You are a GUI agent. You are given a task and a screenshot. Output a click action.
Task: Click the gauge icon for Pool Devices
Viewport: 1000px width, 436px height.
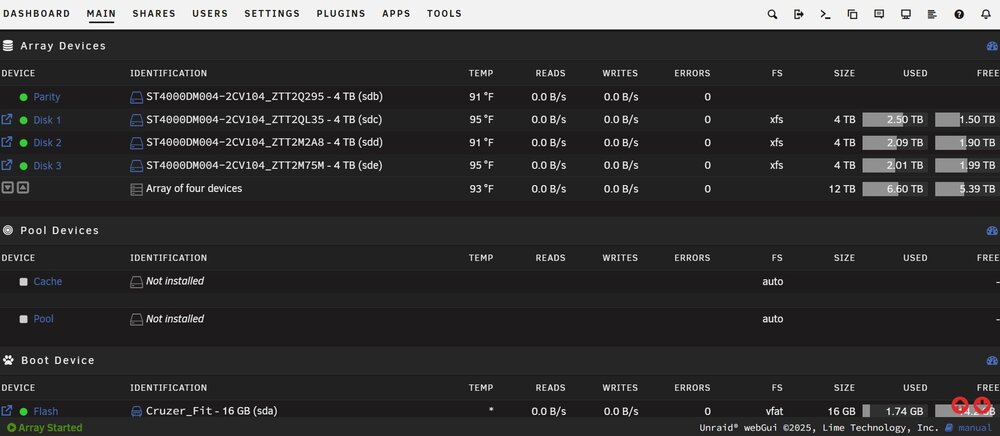992,231
